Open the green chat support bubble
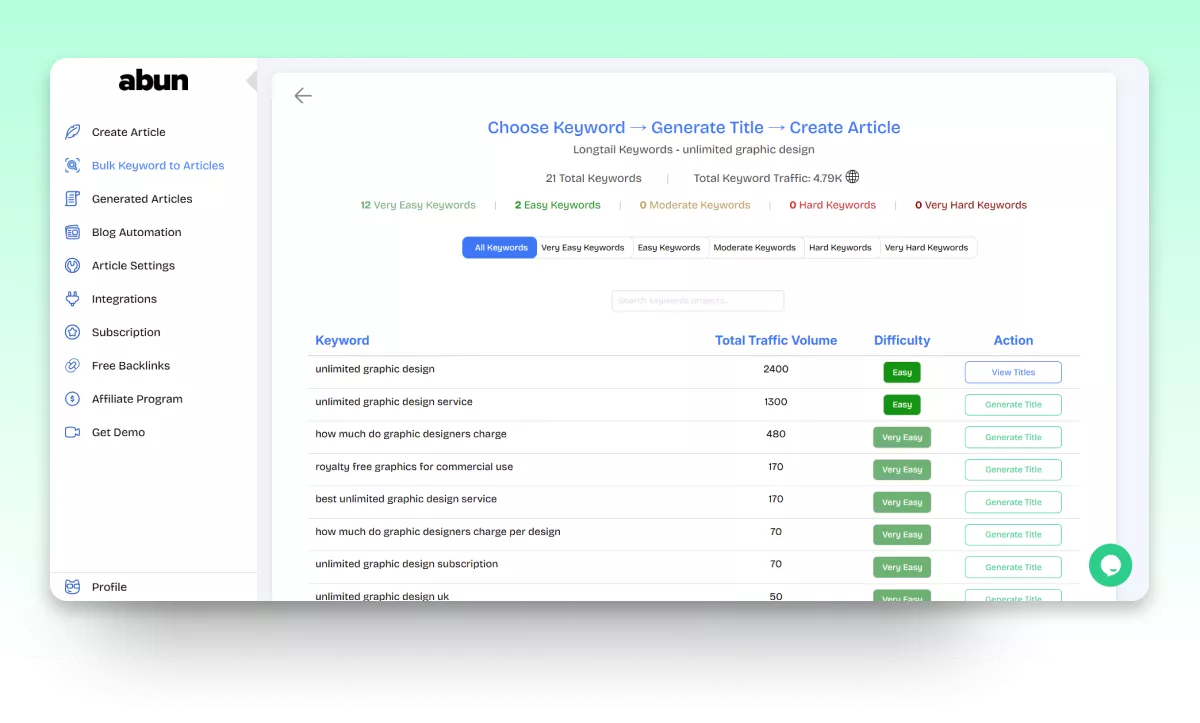Image resolution: width=1200 pixels, height=723 pixels. 1110,565
